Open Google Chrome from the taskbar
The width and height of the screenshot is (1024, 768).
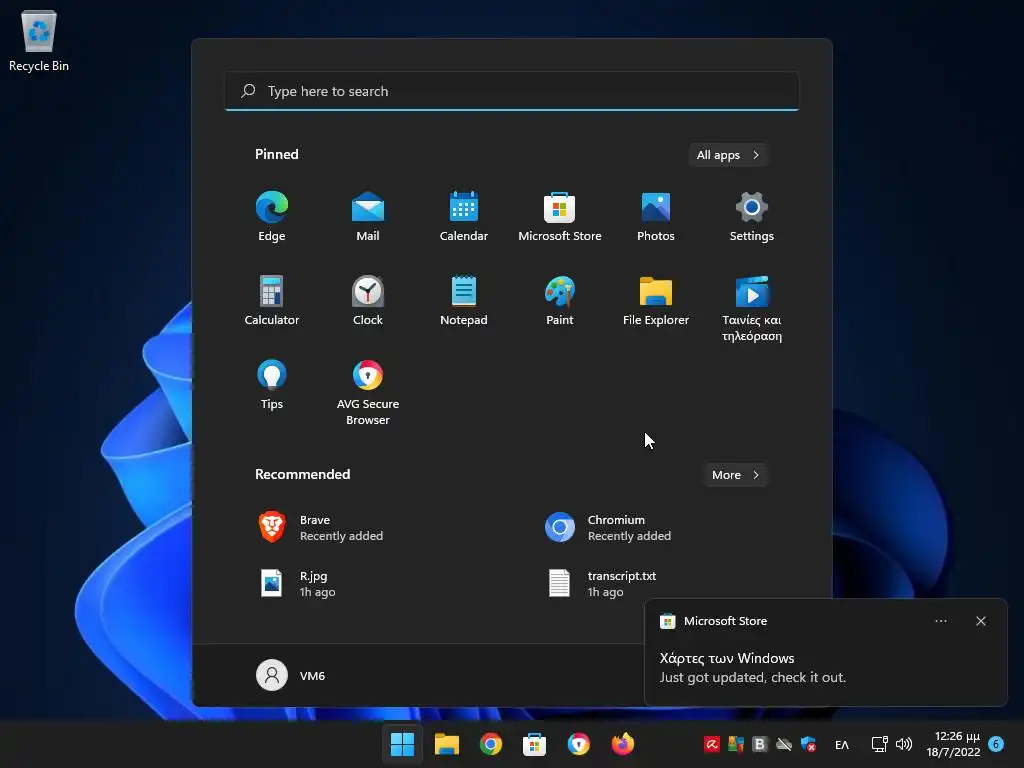pos(490,744)
